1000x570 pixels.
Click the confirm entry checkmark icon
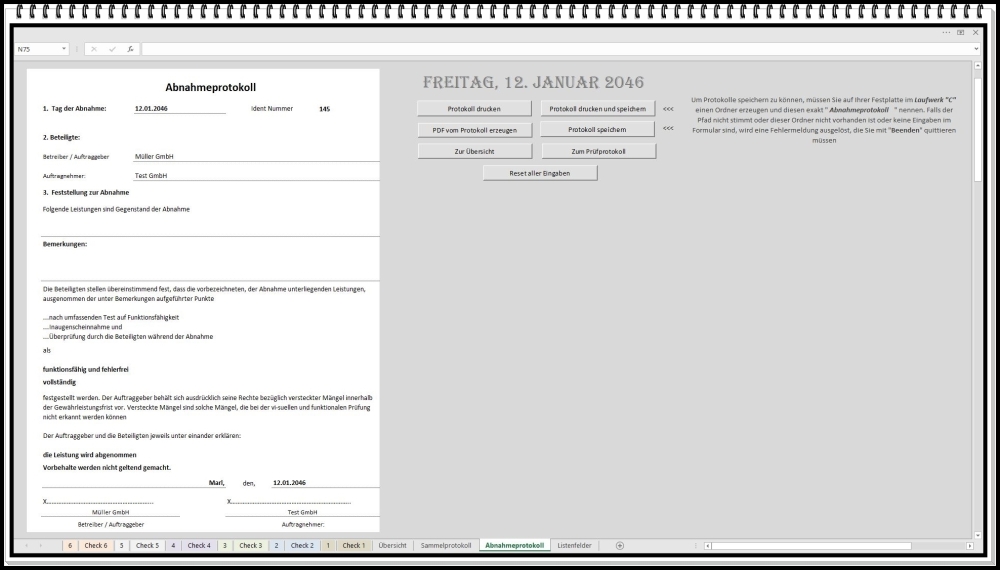[x=112, y=49]
